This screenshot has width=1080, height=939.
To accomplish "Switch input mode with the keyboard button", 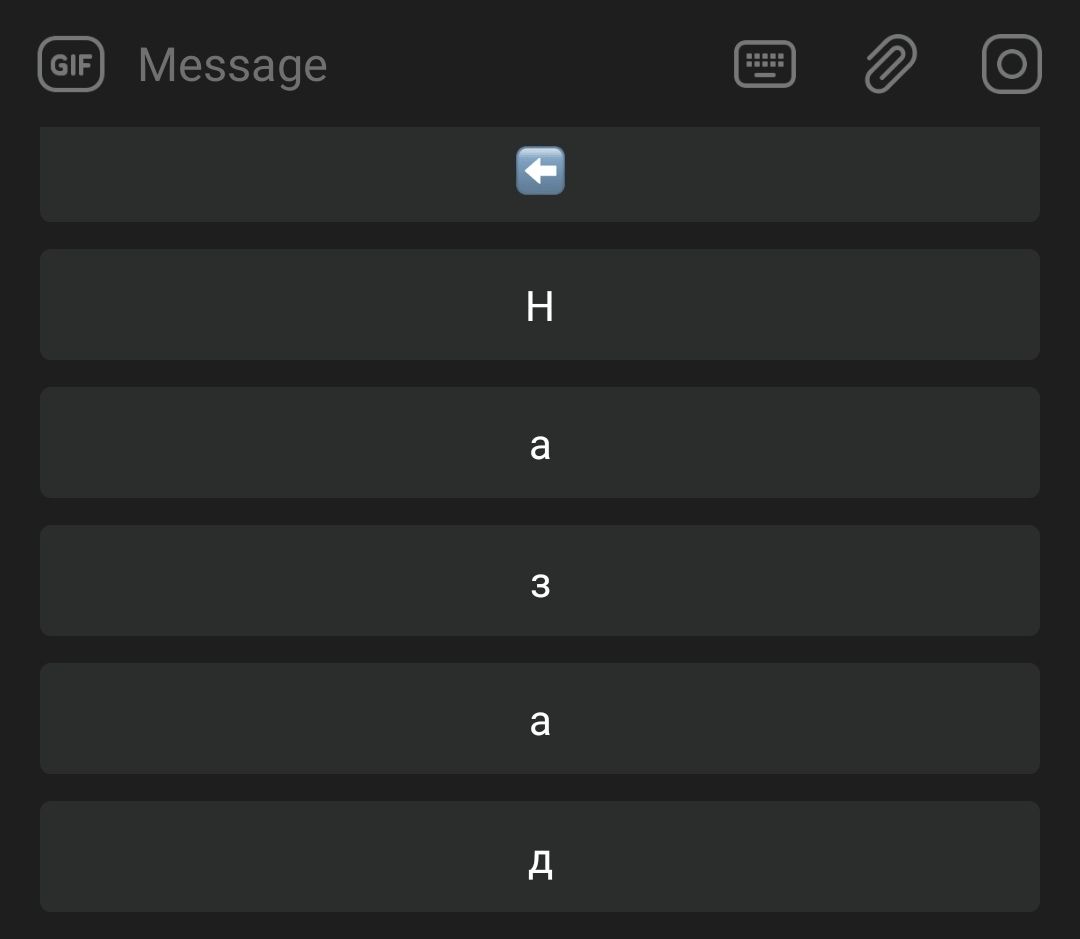I will tap(765, 64).
